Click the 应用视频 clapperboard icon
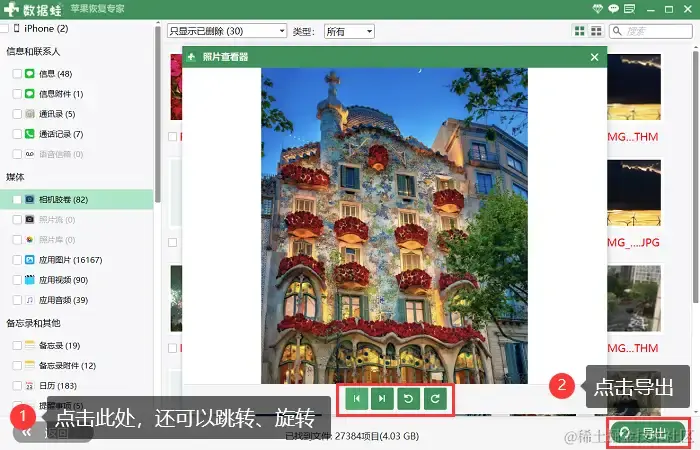The width and height of the screenshot is (700, 450). pyautogui.click(x=29, y=280)
